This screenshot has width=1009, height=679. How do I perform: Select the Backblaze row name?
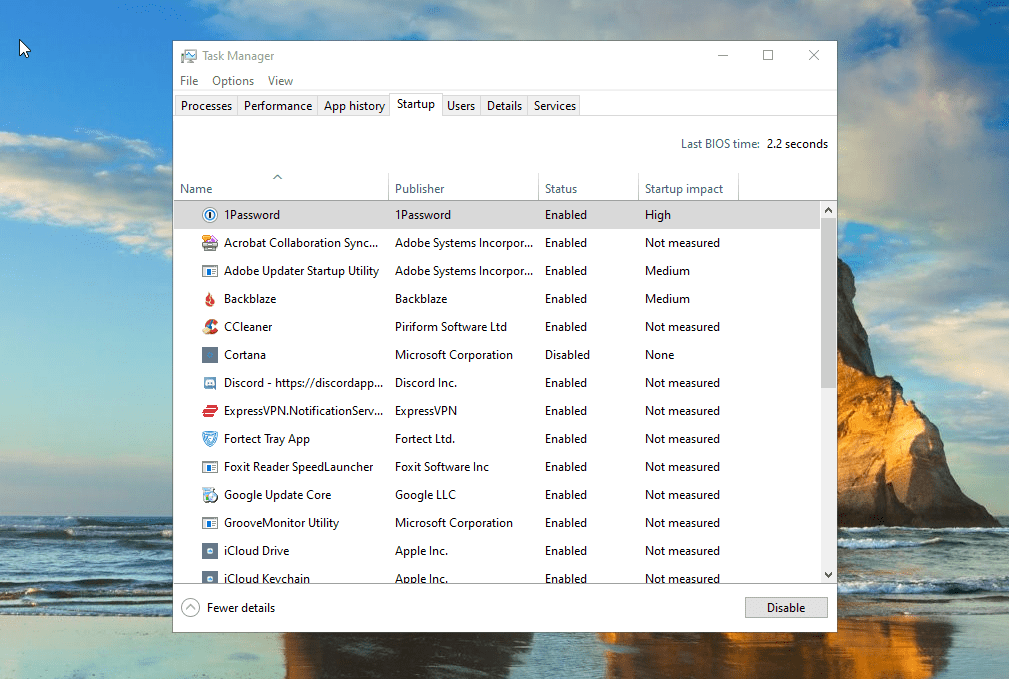click(250, 299)
